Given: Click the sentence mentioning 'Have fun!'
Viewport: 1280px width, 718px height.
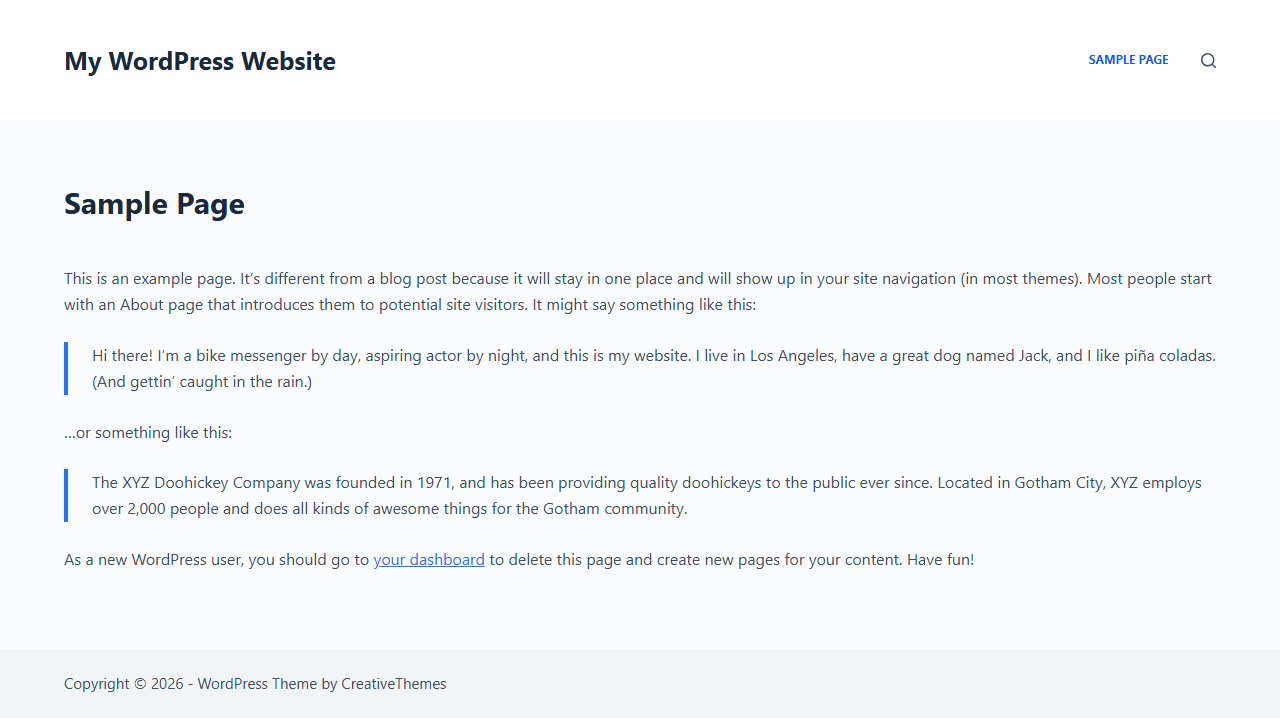Looking at the screenshot, I should click(x=519, y=559).
